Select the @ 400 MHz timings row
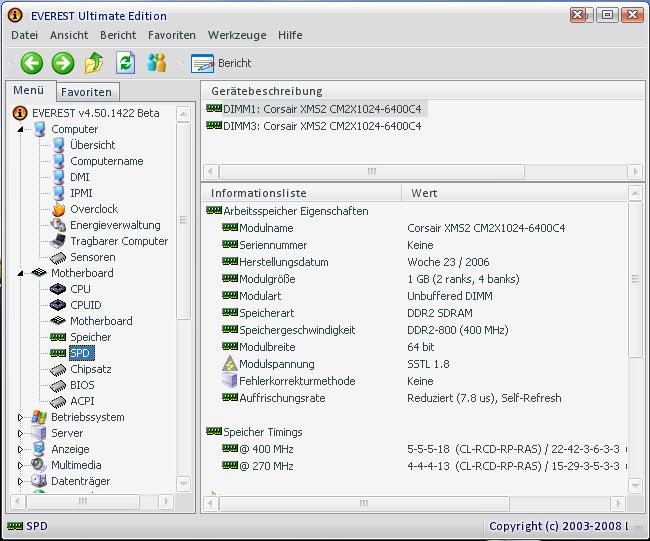650x541 pixels. pos(416,449)
